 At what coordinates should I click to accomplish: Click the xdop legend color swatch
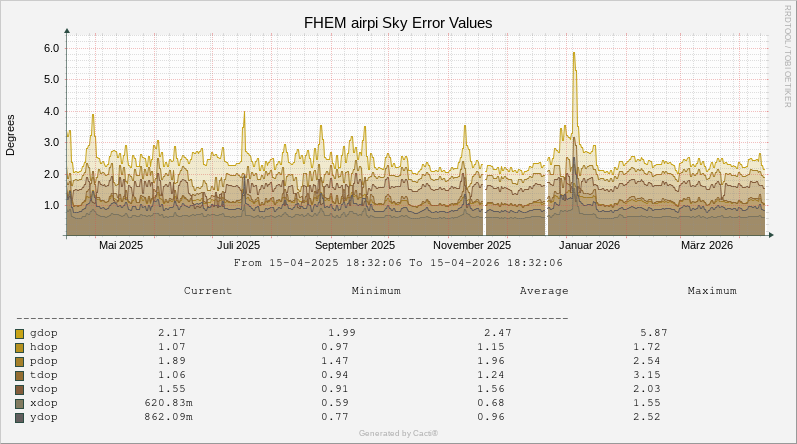tap(20, 403)
